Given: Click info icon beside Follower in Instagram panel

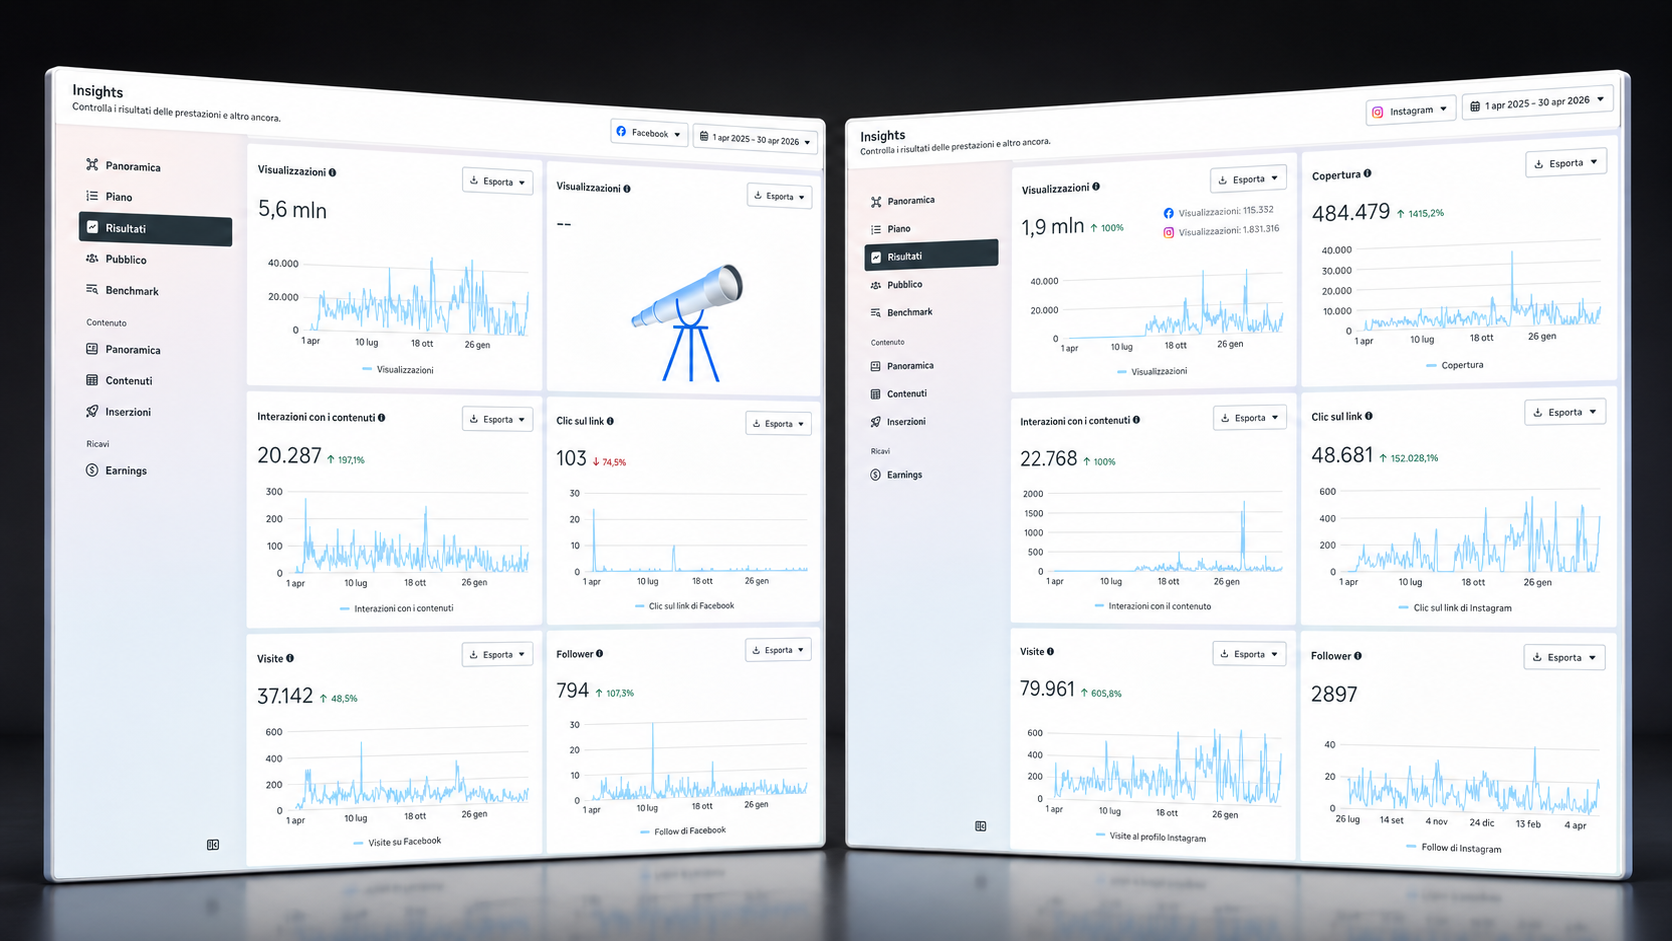Looking at the screenshot, I should tap(1357, 656).
